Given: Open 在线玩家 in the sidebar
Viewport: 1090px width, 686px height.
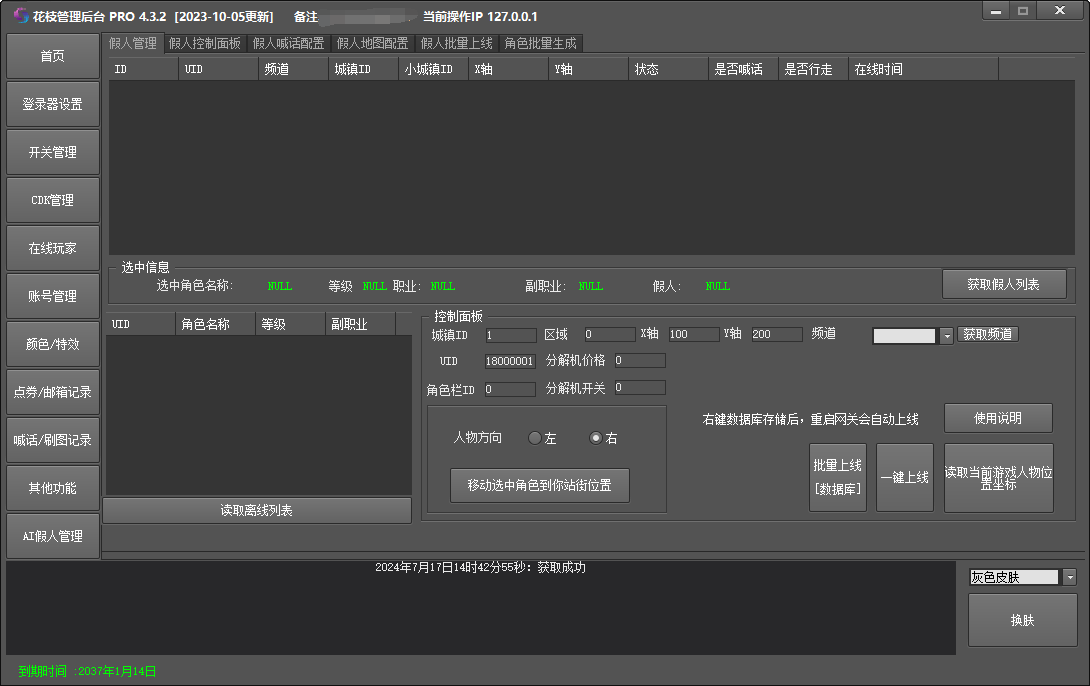Looking at the screenshot, I should (x=53, y=248).
